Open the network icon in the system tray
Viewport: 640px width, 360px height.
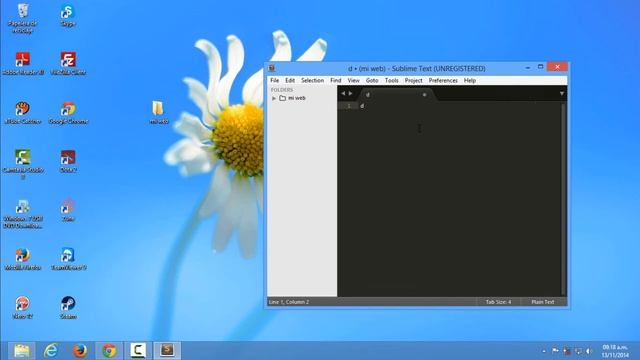(x=578, y=351)
